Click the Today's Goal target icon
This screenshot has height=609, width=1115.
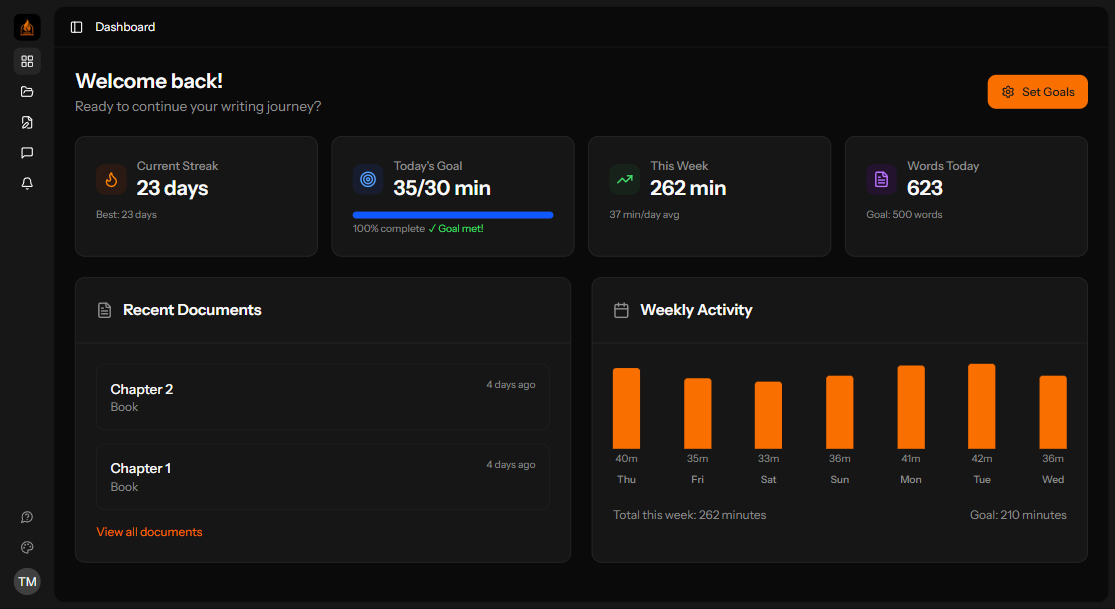pyautogui.click(x=368, y=178)
